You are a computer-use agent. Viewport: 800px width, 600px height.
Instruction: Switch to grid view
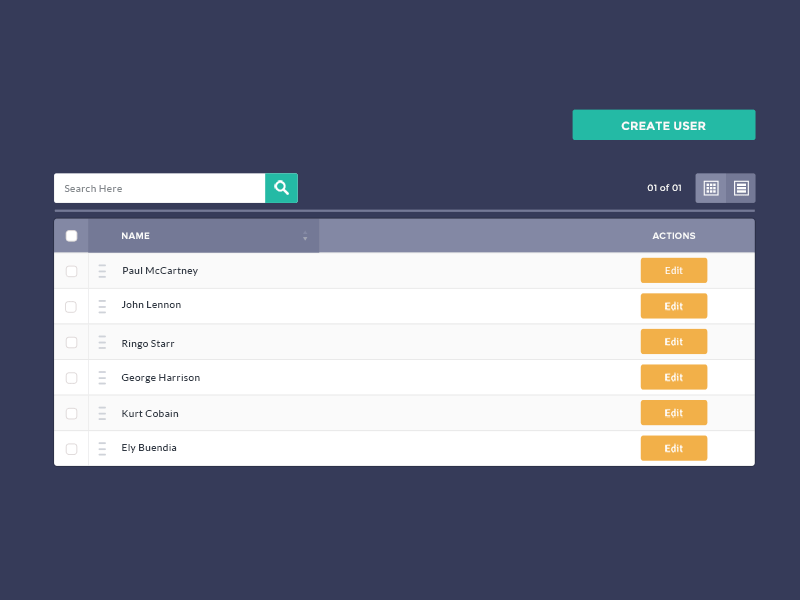pos(711,188)
